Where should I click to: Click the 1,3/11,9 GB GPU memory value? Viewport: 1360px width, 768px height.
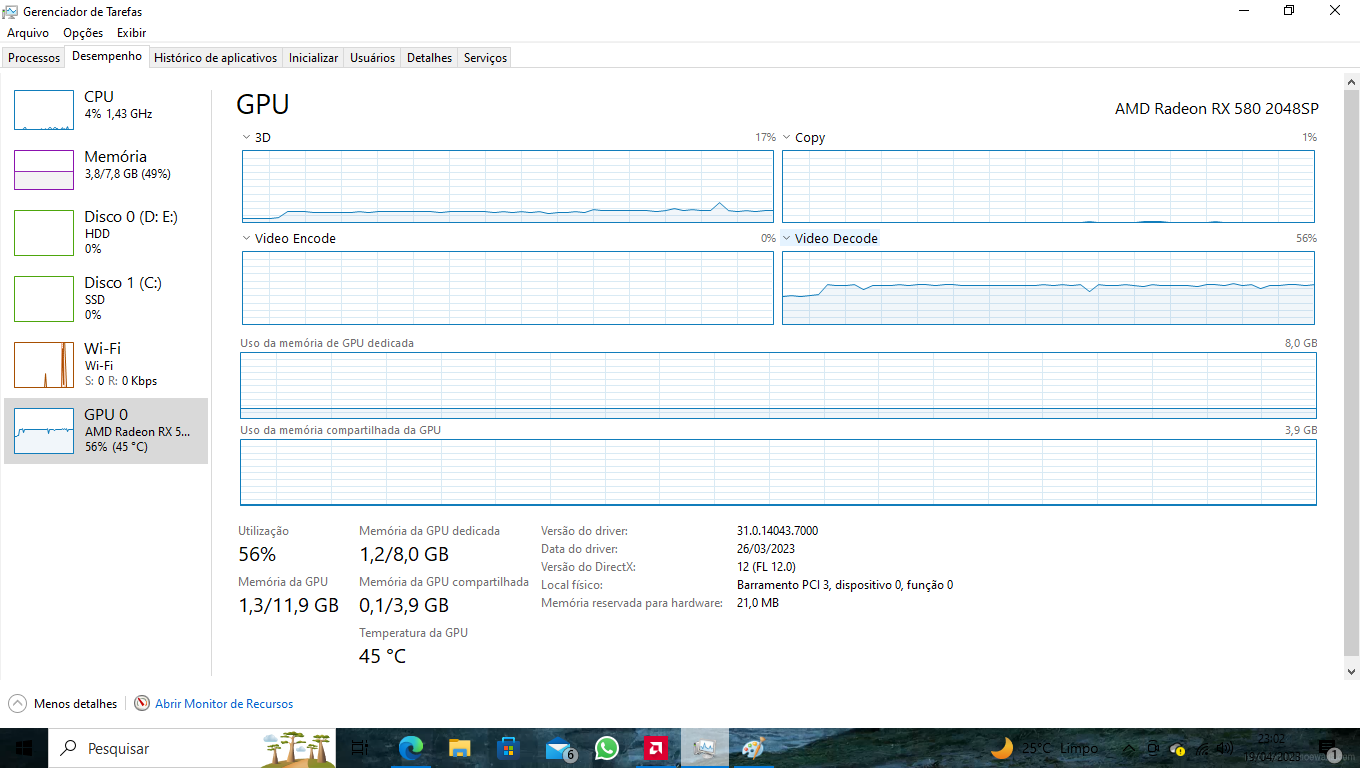click(x=288, y=605)
